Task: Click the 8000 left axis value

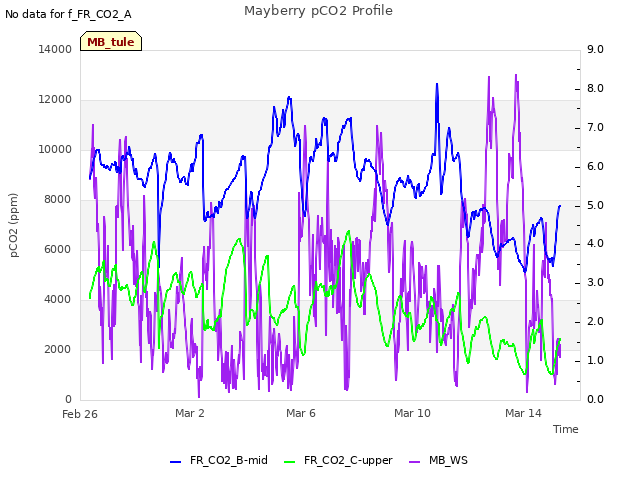Action: [x=58, y=200]
